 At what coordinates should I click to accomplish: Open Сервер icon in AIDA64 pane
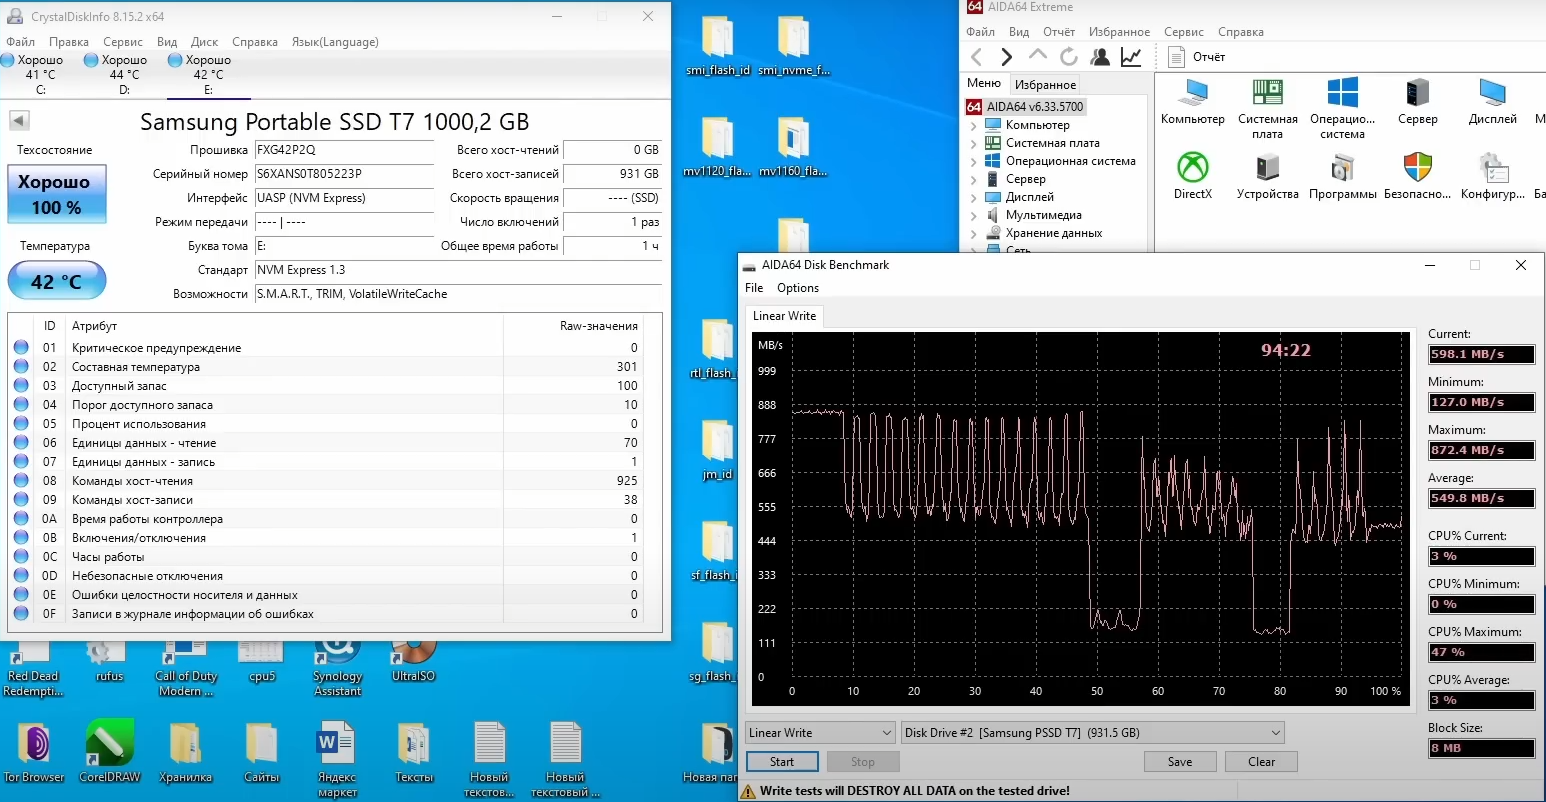(1417, 102)
